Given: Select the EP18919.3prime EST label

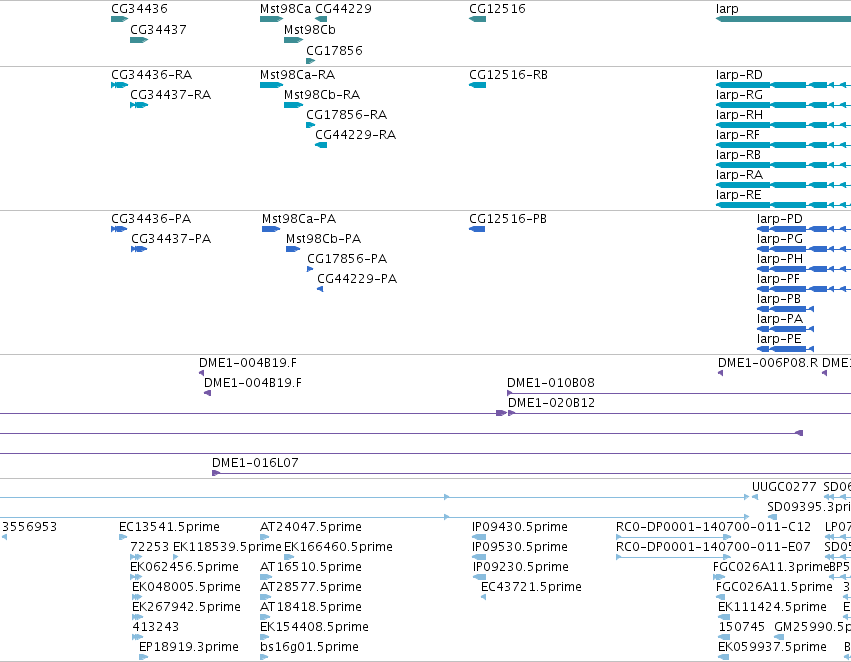Looking at the screenshot, I should (189, 647).
